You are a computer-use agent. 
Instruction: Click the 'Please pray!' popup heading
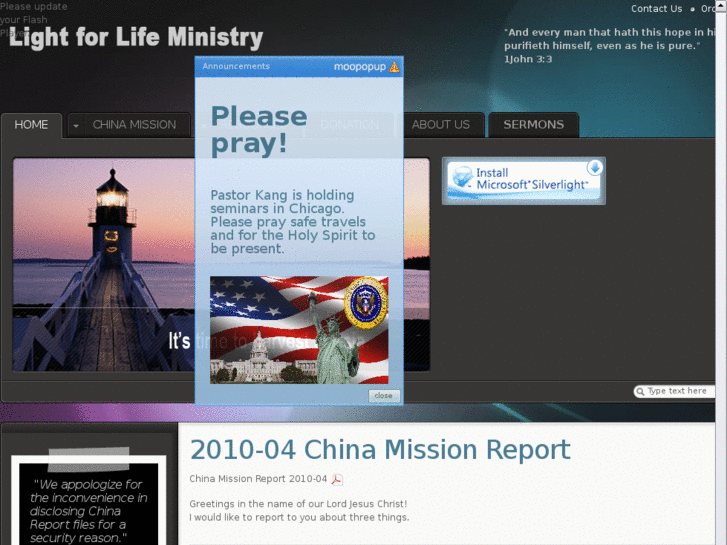click(259, 129)
